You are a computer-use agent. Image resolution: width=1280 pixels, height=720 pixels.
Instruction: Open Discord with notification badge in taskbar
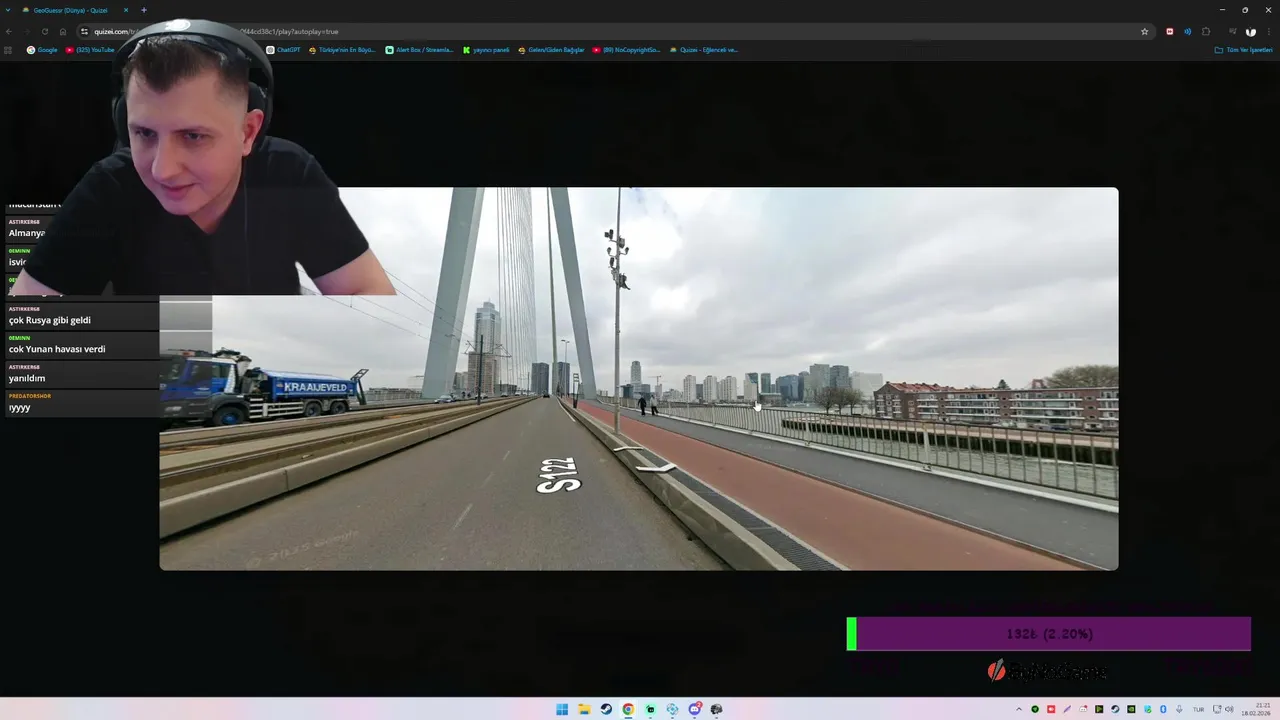(x=695, y=709)
